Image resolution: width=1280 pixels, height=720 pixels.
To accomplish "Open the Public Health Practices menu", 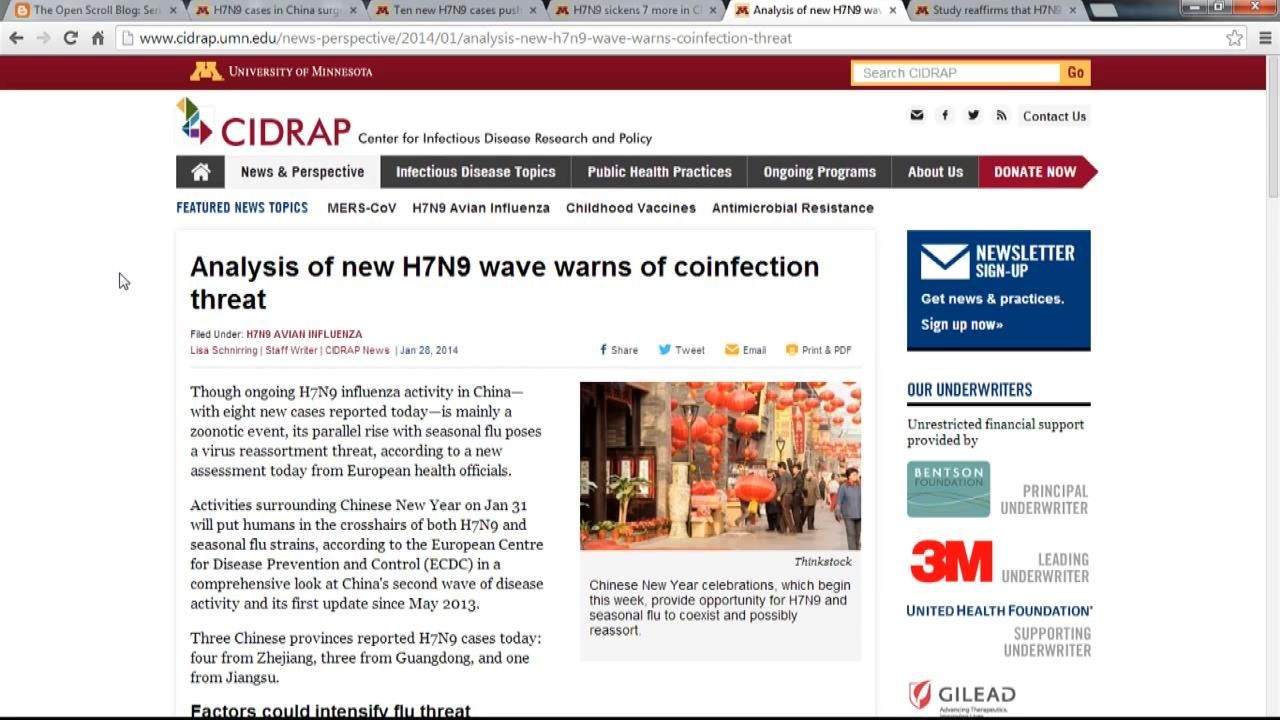I will (x=659, y=172).
